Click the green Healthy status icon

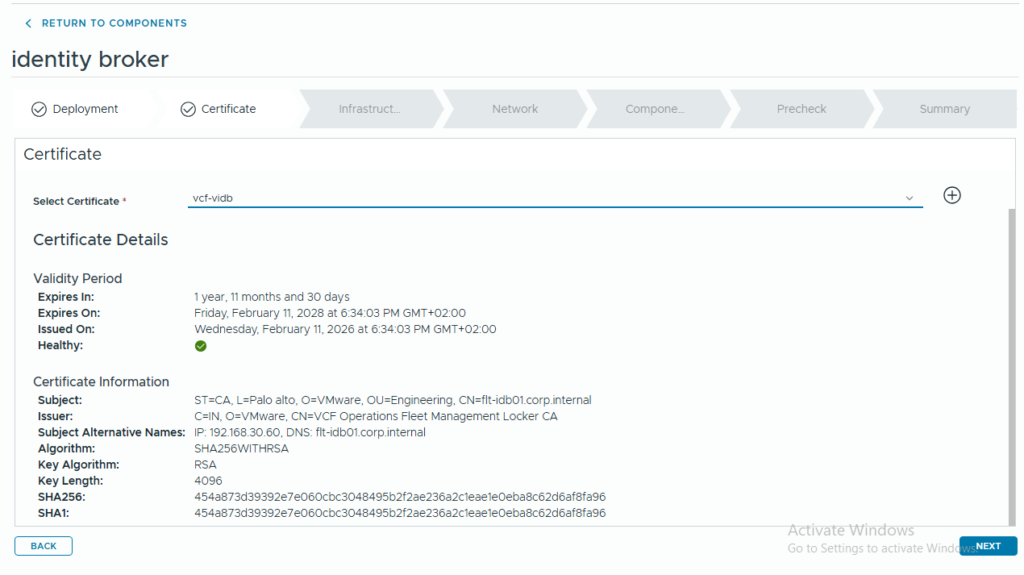201,346
